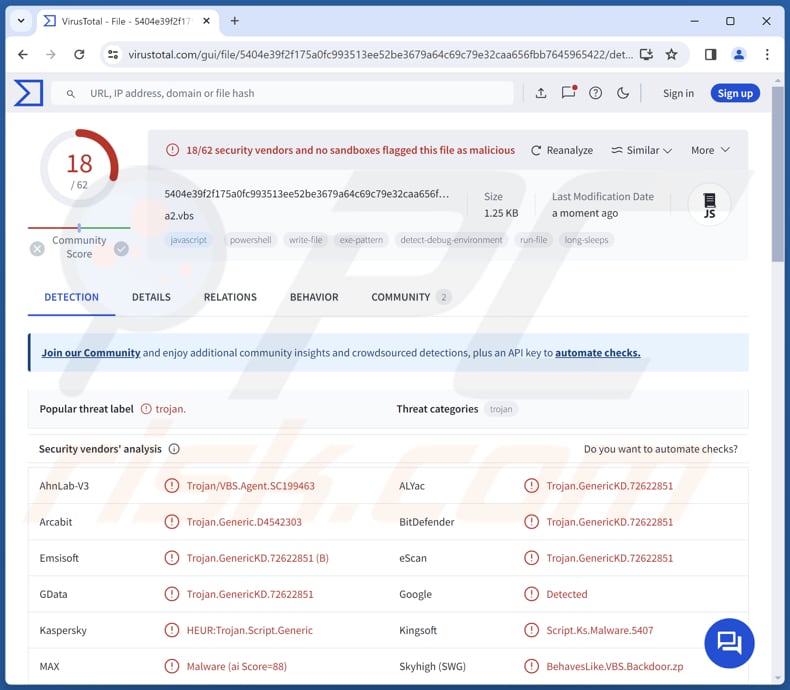Image resolution: width=790 pixels, height=690 pixels.
Task: Open the browser tab search chevron
Action: coord(21,20)
